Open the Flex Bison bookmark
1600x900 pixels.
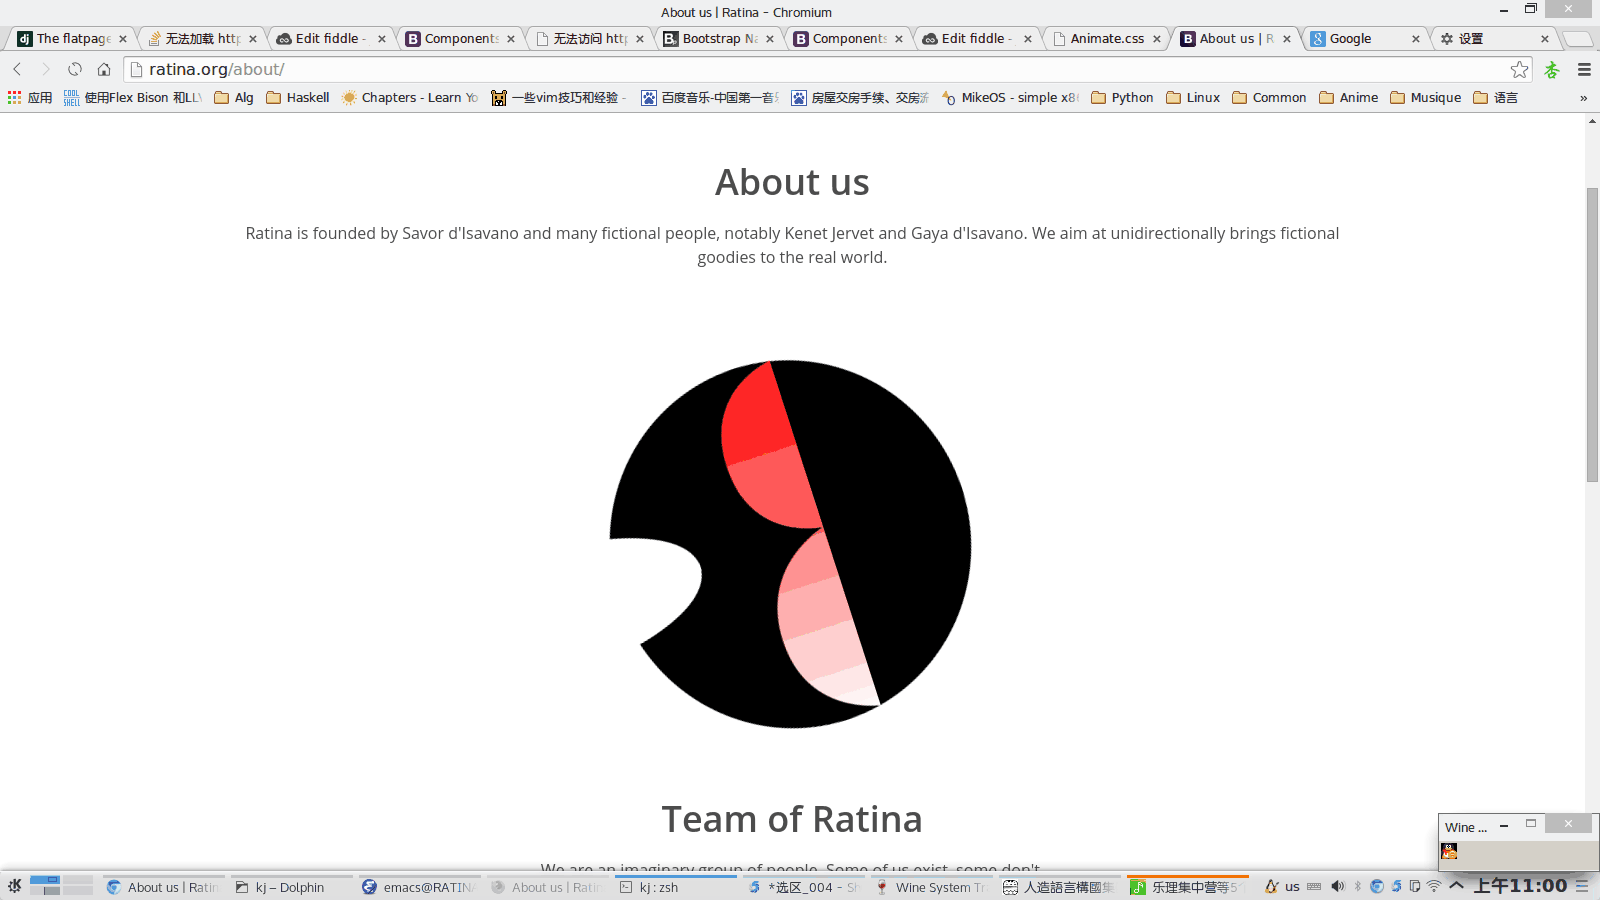pyautogui.click(x=133, y=97)
